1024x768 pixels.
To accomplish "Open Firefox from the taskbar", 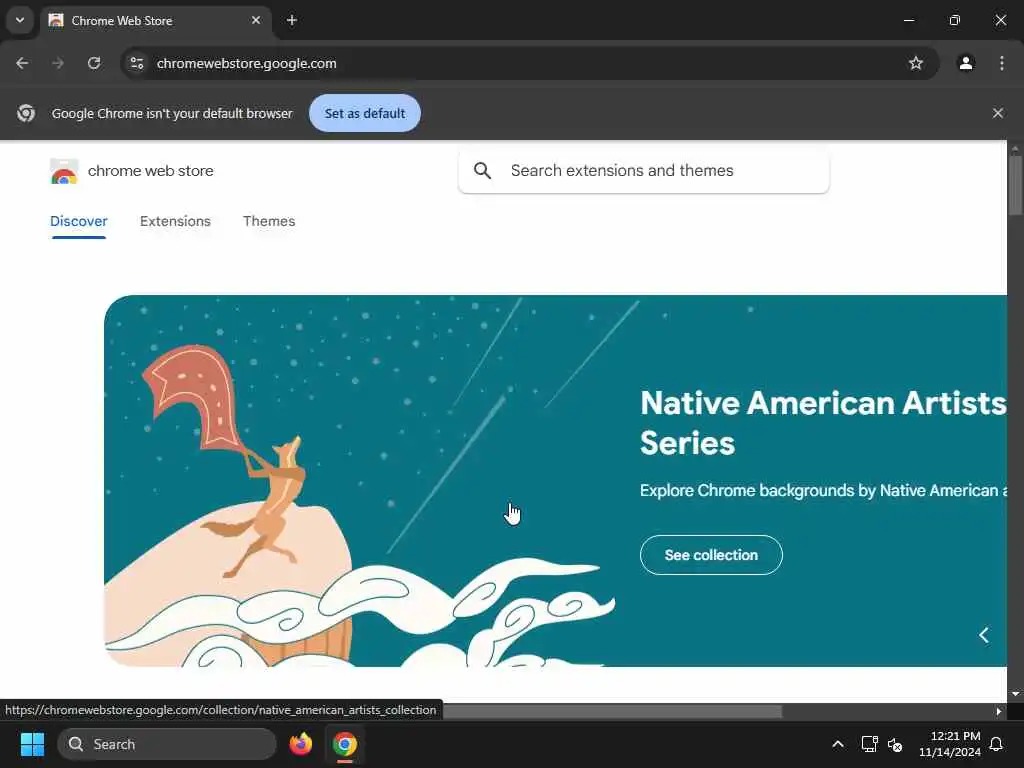I will pos(300,744).
